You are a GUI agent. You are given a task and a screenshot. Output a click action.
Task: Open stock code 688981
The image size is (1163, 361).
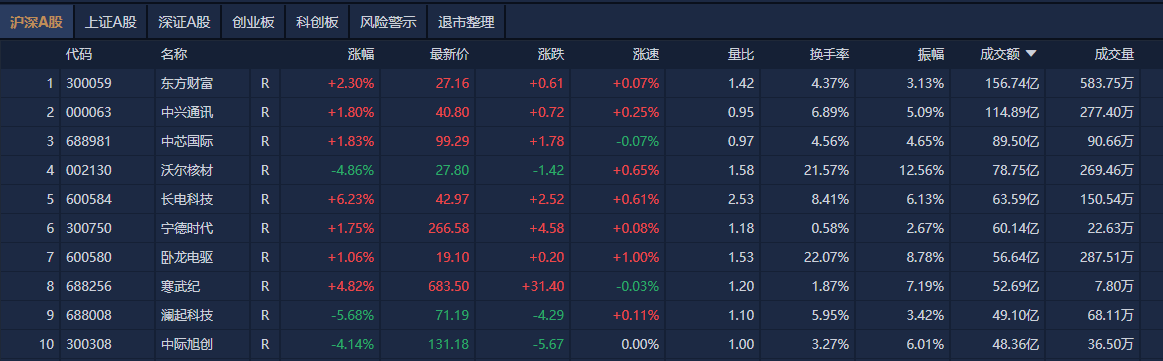(89, 142)
